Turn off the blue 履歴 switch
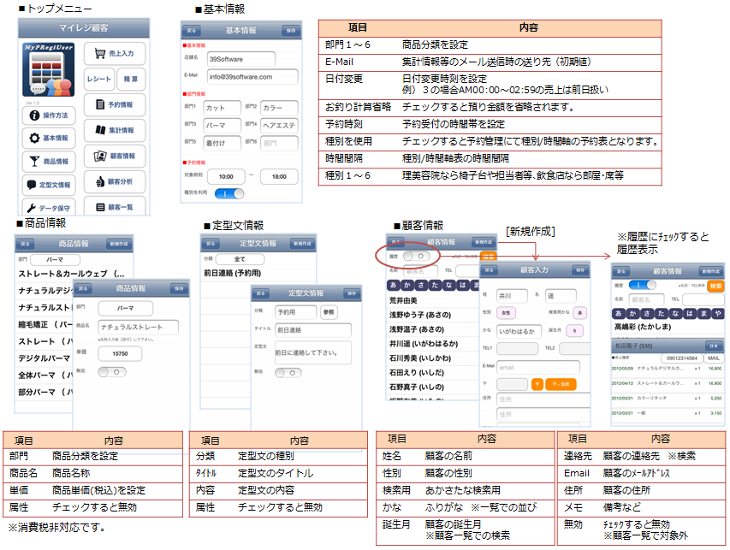The width and height of the screenshot is (730, 550). coord(642,285)
